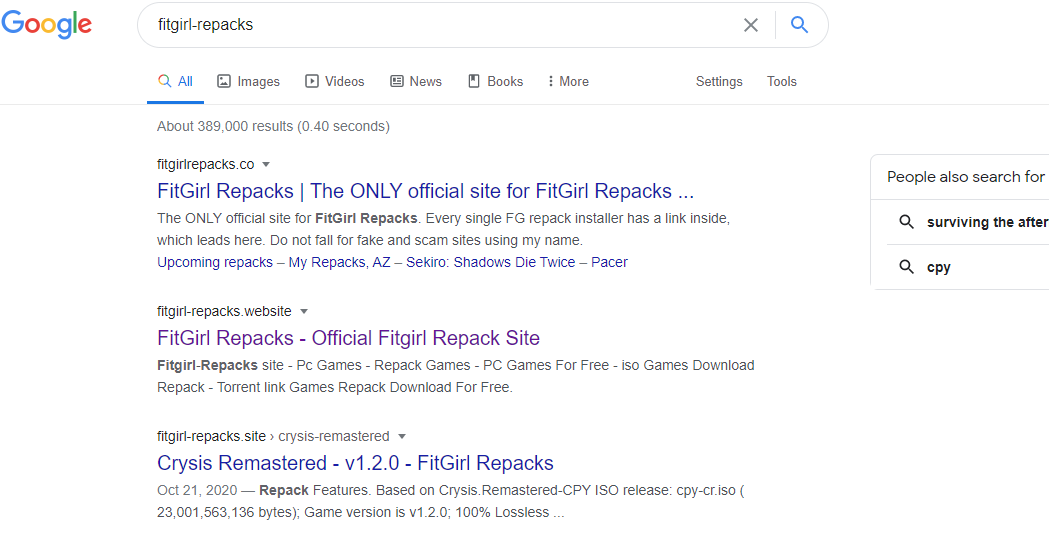
Task: Click the magnifier icon beside 'cpy' suggestion
Action: tap(907, 267)
